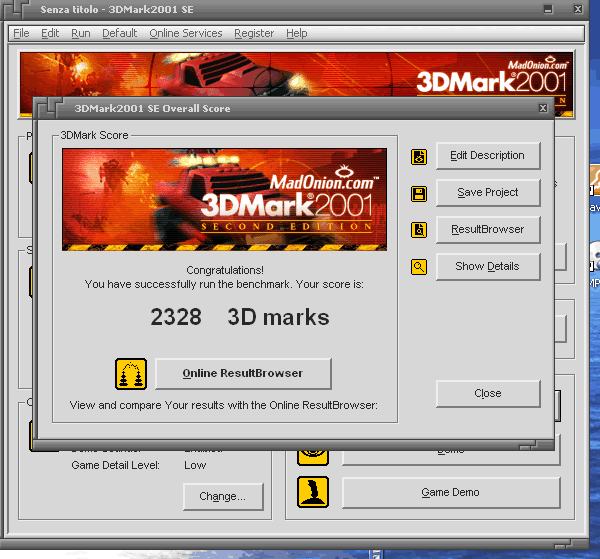The height and width of the screenshot is (559, 600).
Task: Click the '3D marks' score label
Action: point(279,318)
